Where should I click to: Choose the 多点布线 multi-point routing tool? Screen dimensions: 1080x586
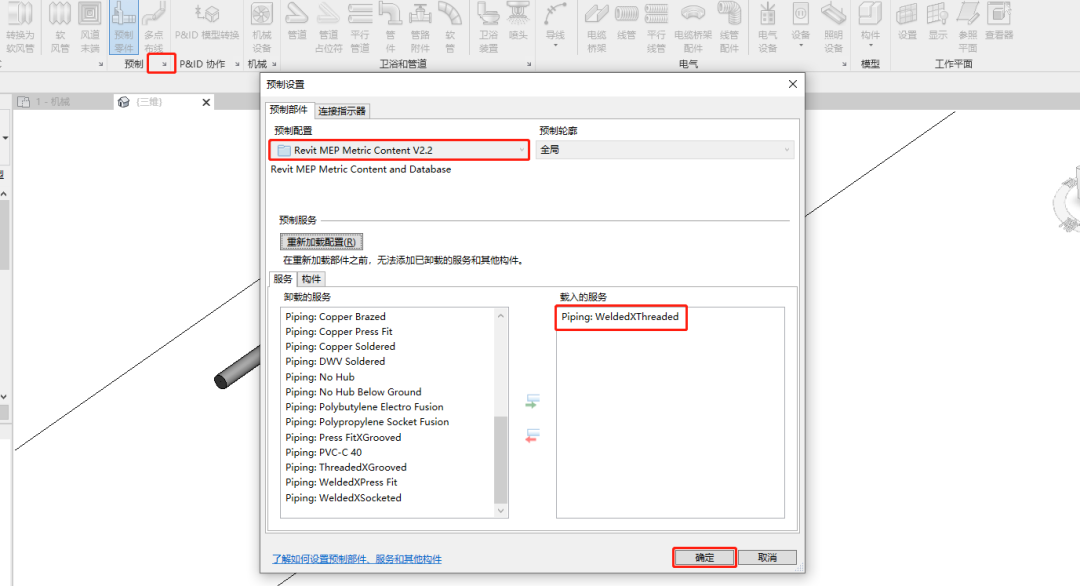(154, 27)
